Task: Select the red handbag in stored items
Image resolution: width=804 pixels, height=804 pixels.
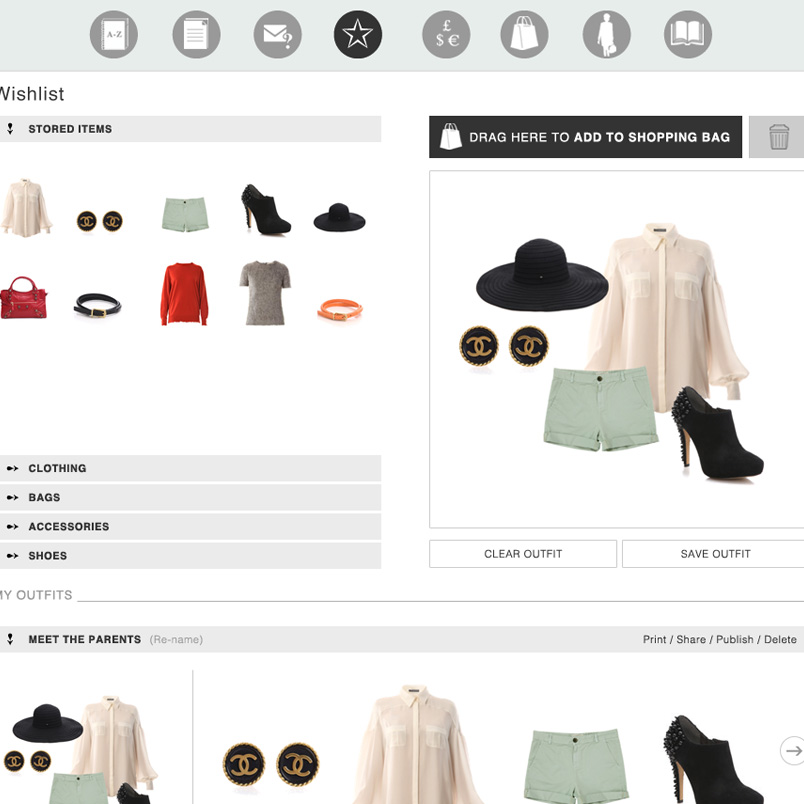Action: [x=23, y=297]
